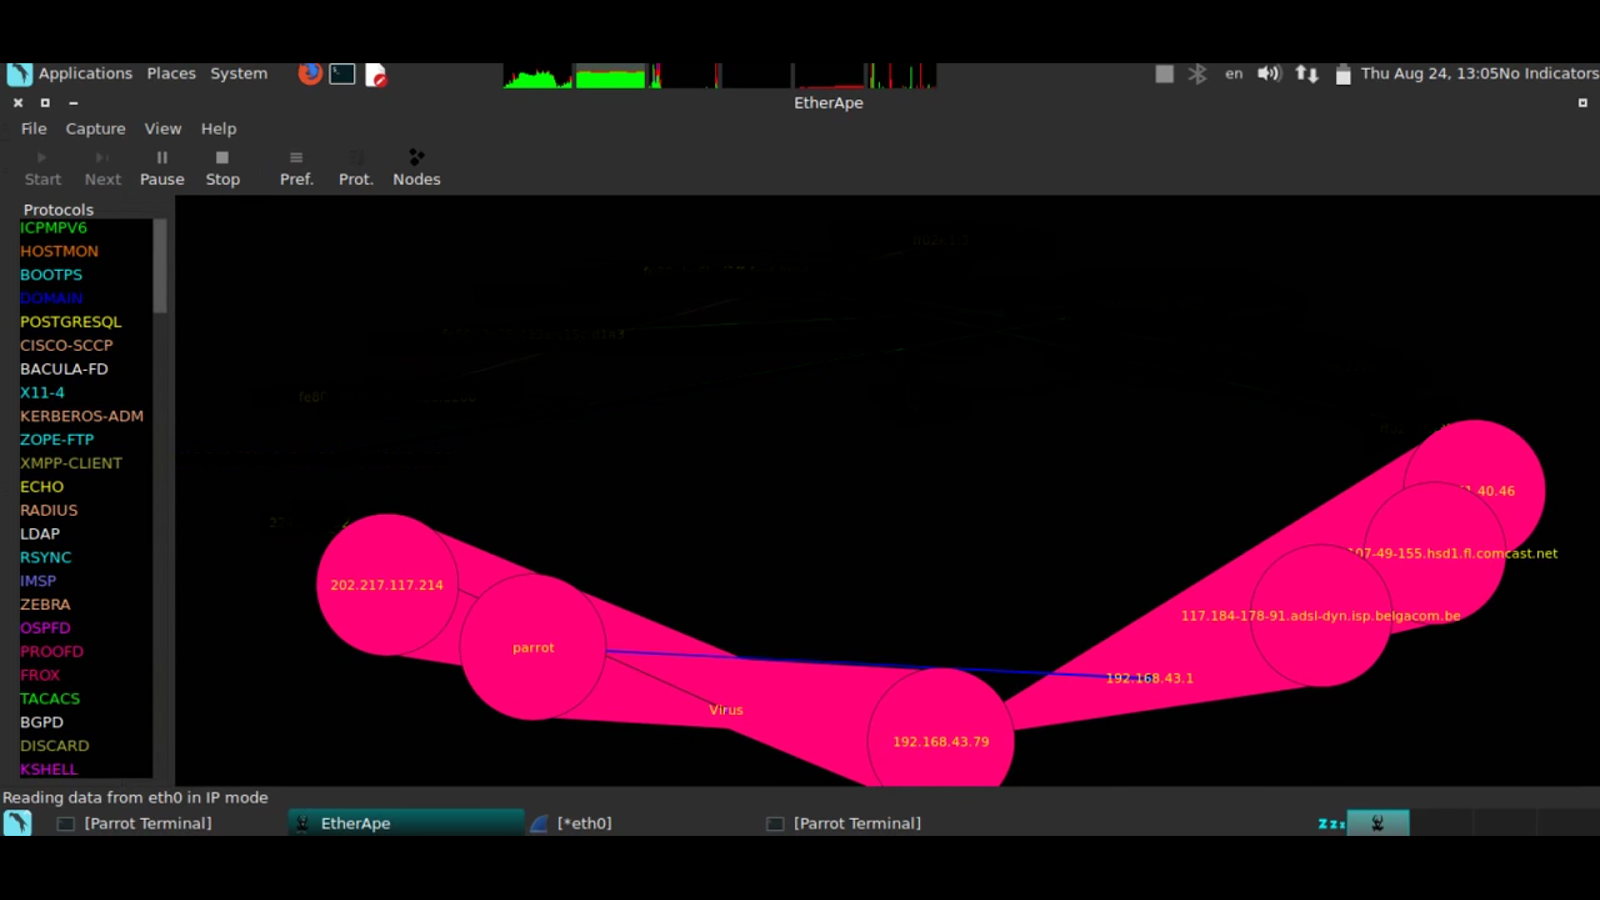Select the IMSP protocol entry
The image size is (1600, 900).
tap(38, 580)
